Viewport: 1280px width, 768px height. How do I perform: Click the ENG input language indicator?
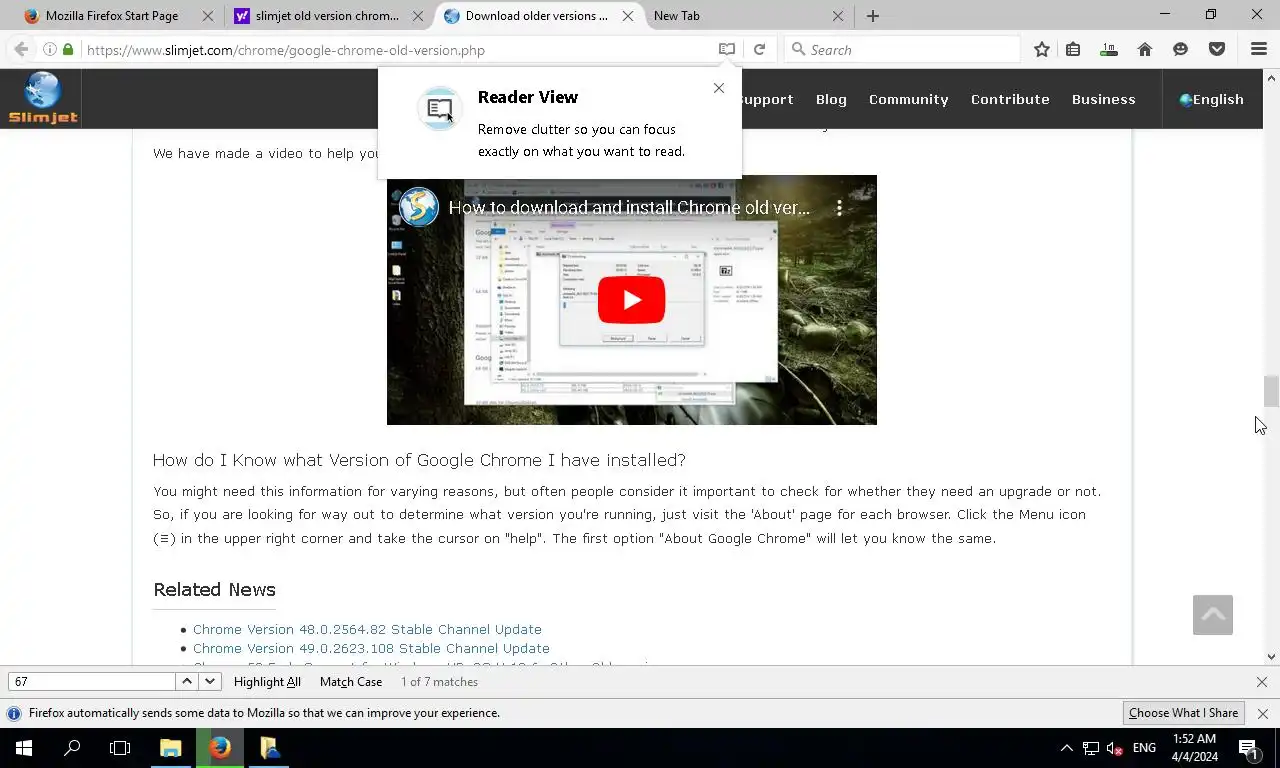(1144, 748)
